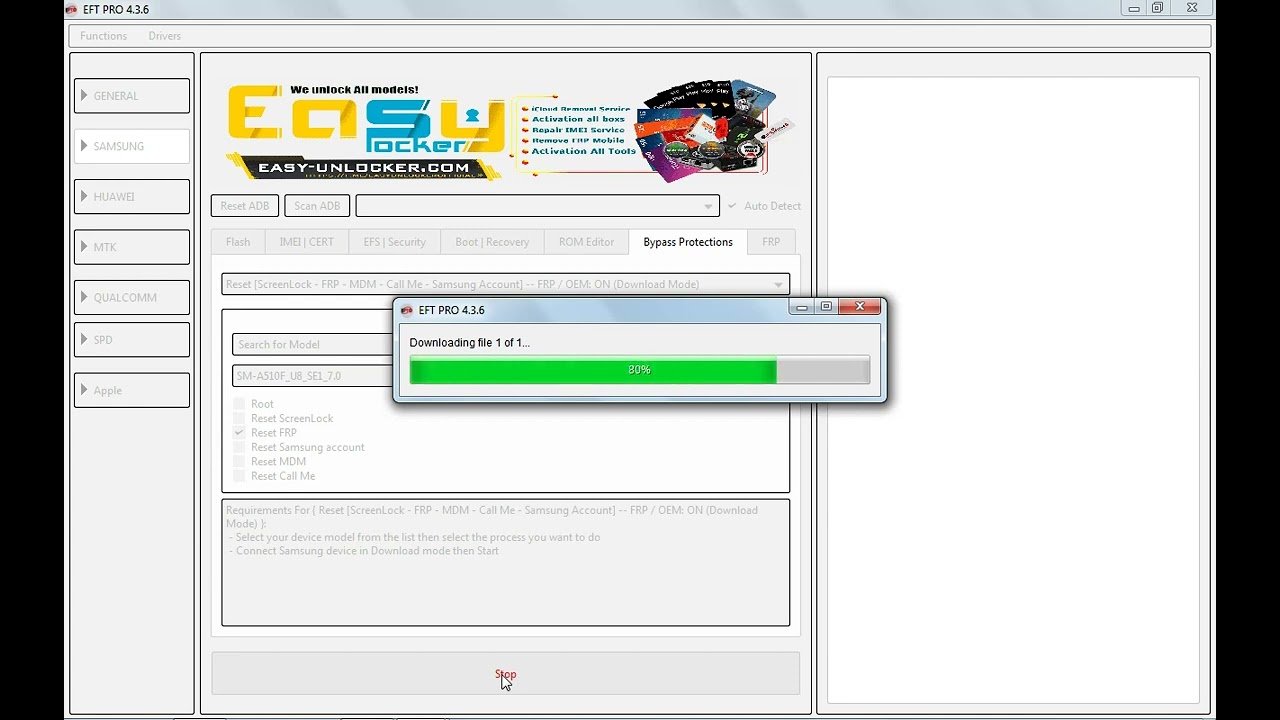Minimize the download dialog
1280x720 pixels.
801,308
